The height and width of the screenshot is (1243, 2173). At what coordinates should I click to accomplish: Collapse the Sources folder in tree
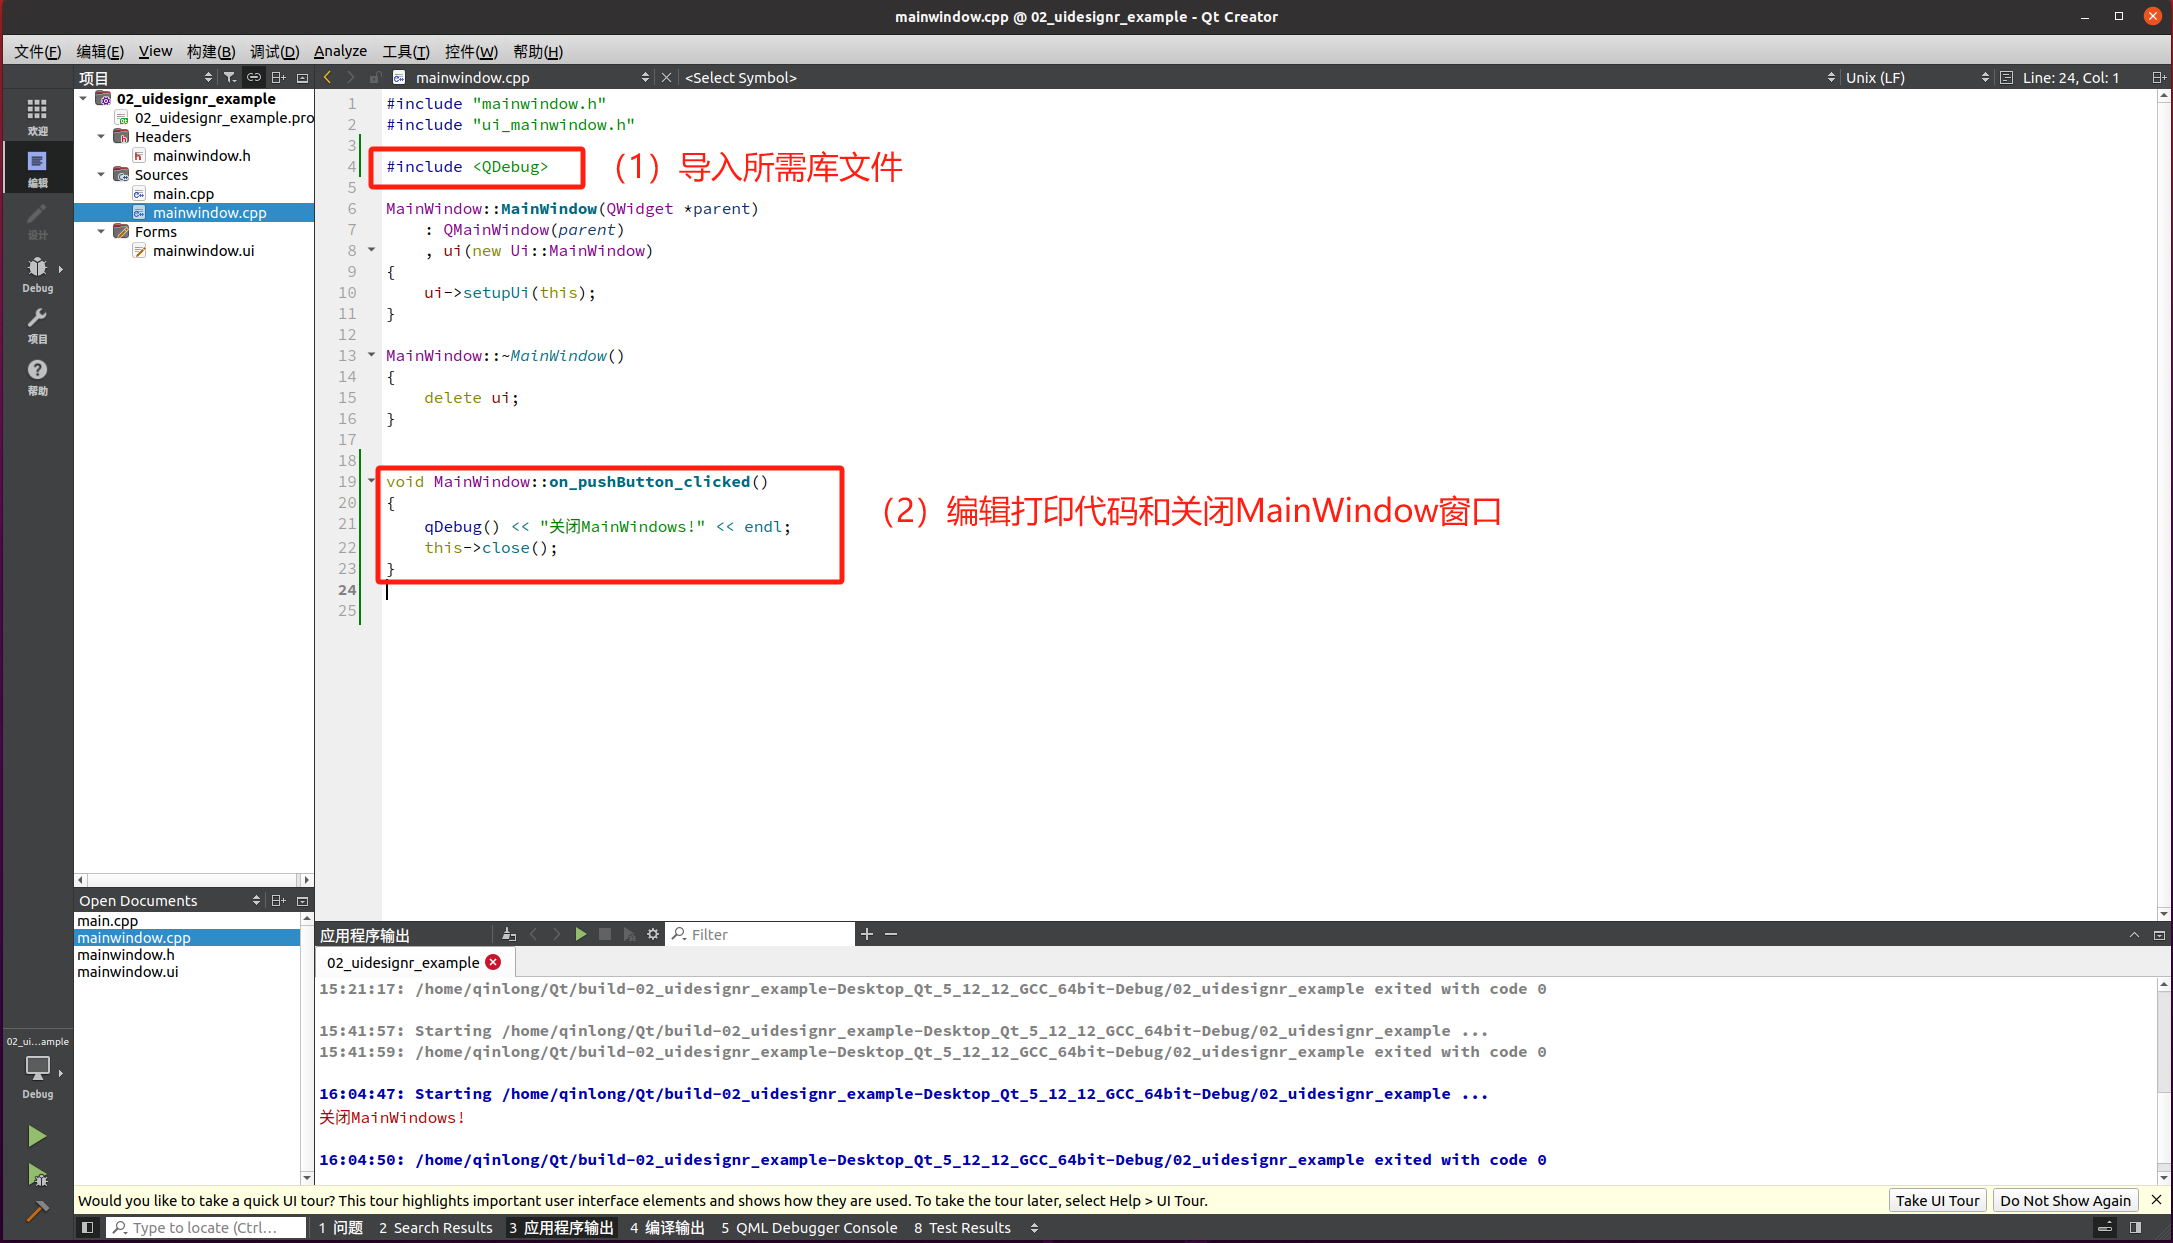pos(101,175)
